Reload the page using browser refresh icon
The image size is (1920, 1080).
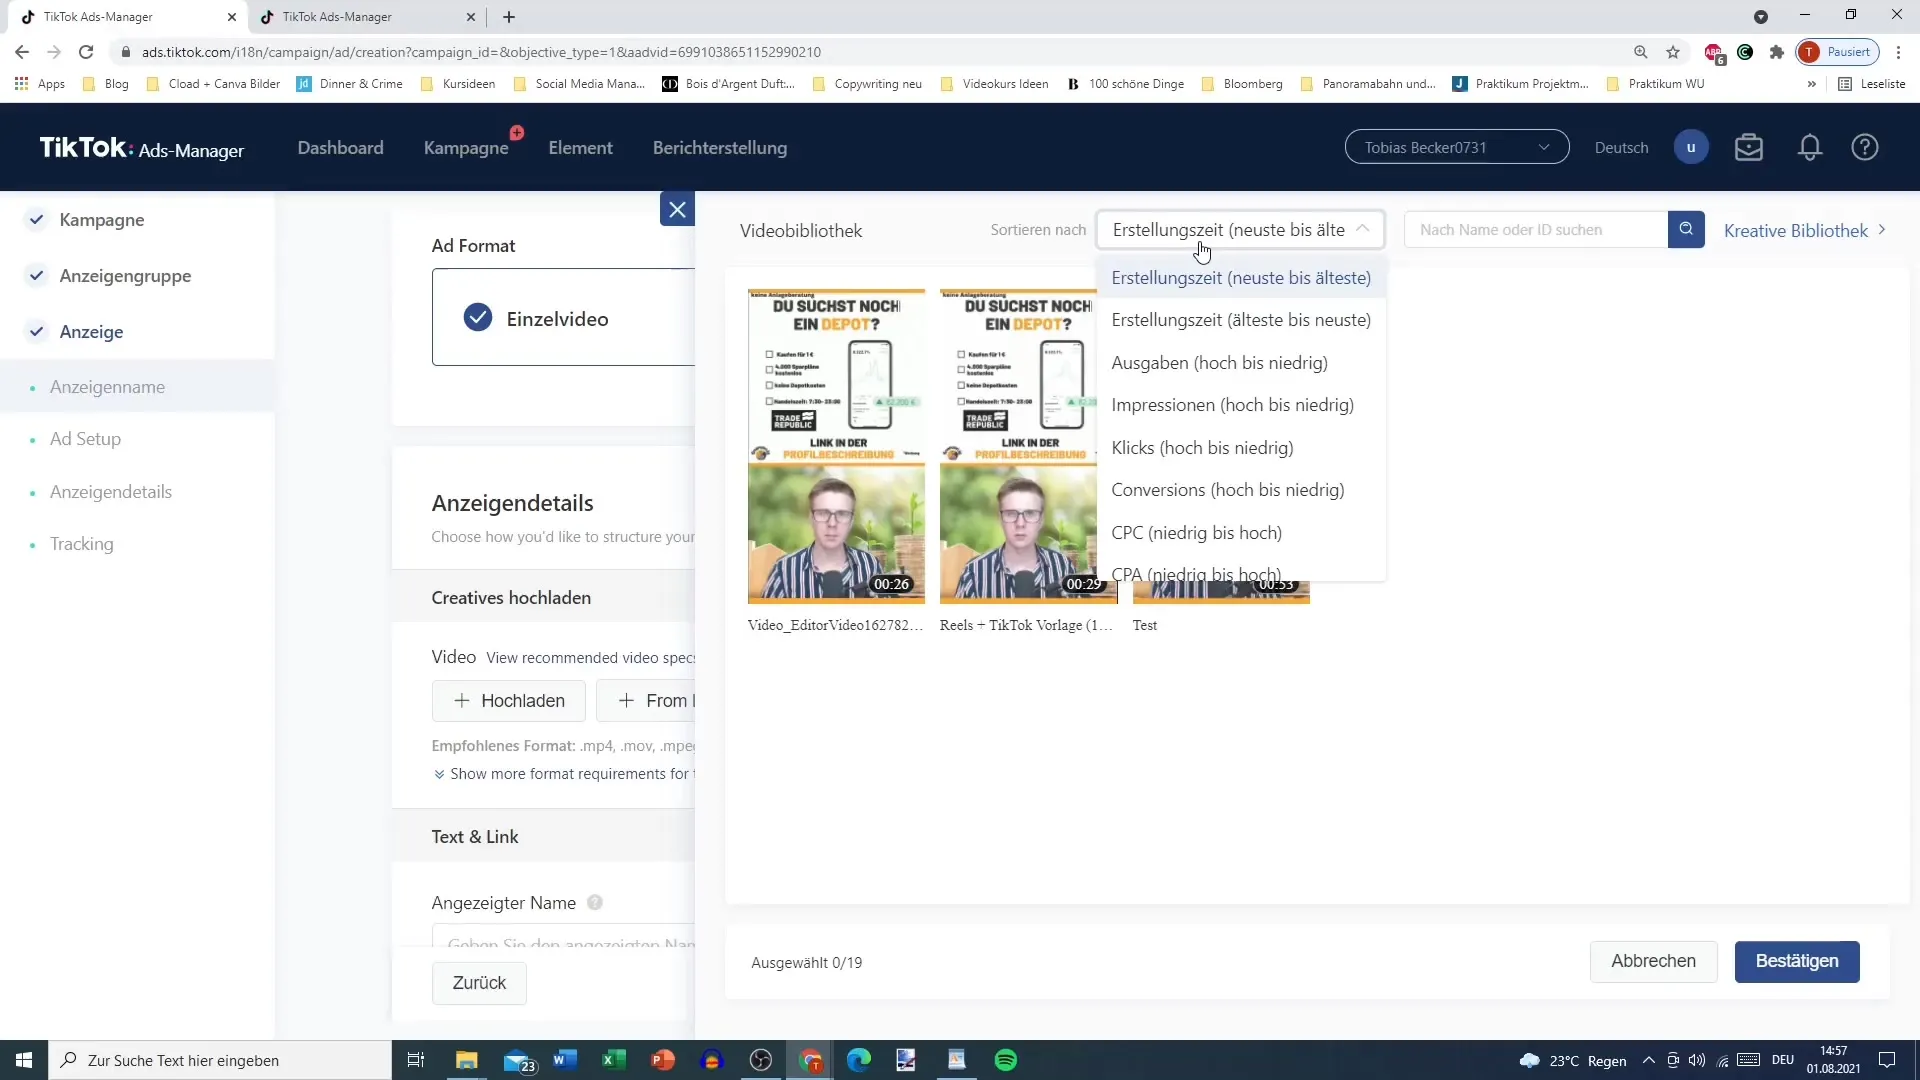[x=86, y=52]
